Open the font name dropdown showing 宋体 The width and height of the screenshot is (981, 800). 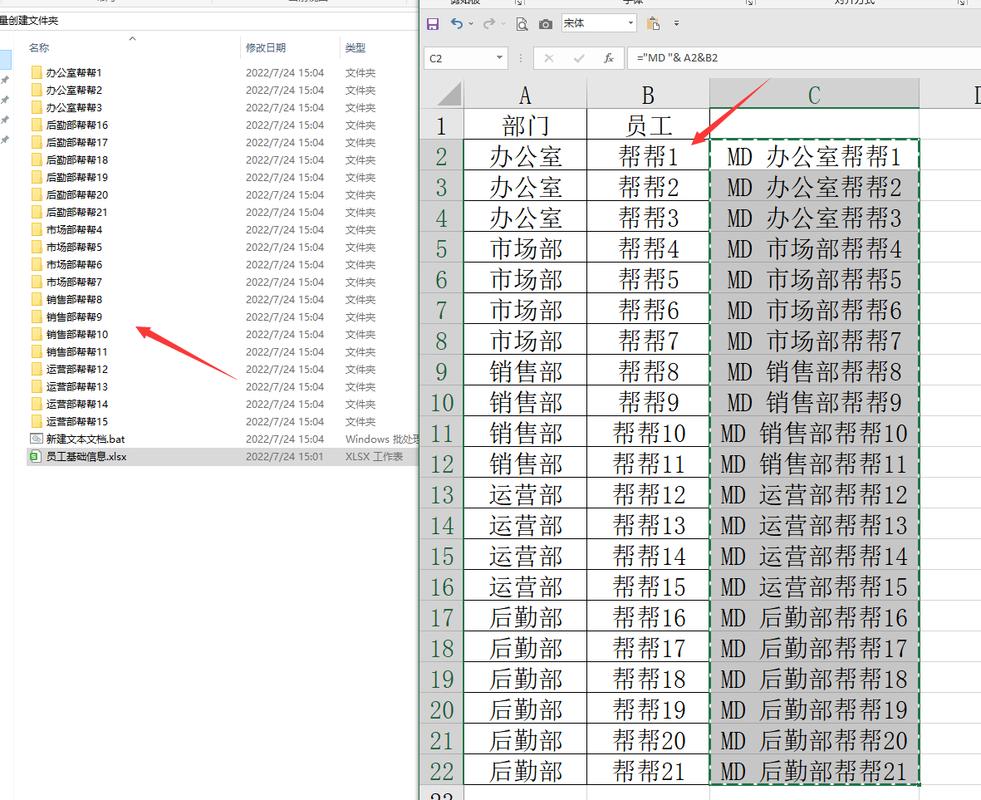[x=630, y=23]
